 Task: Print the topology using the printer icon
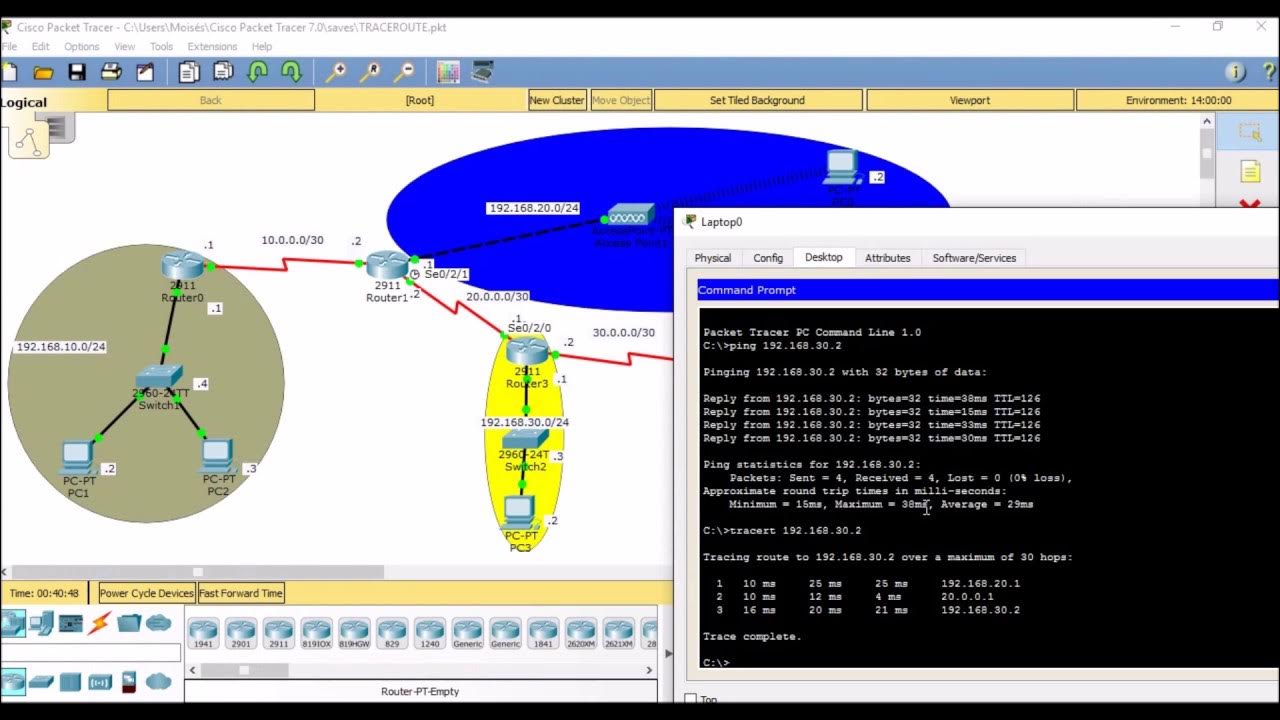point(111,72)
